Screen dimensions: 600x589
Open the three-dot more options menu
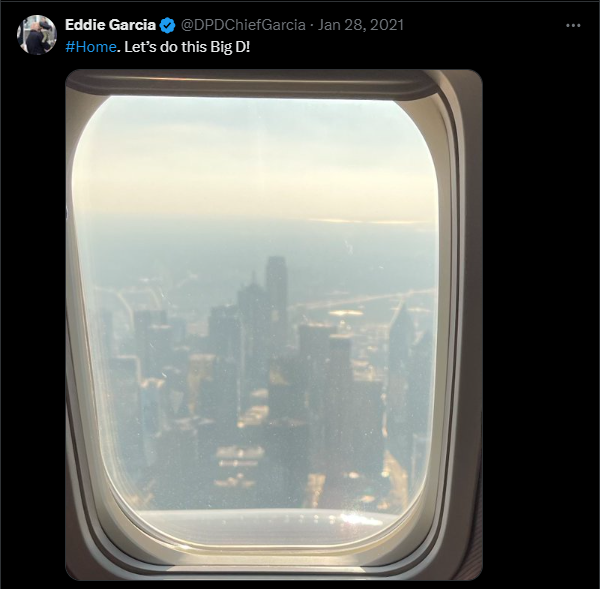pyautogui.click(x=573, y=25)
